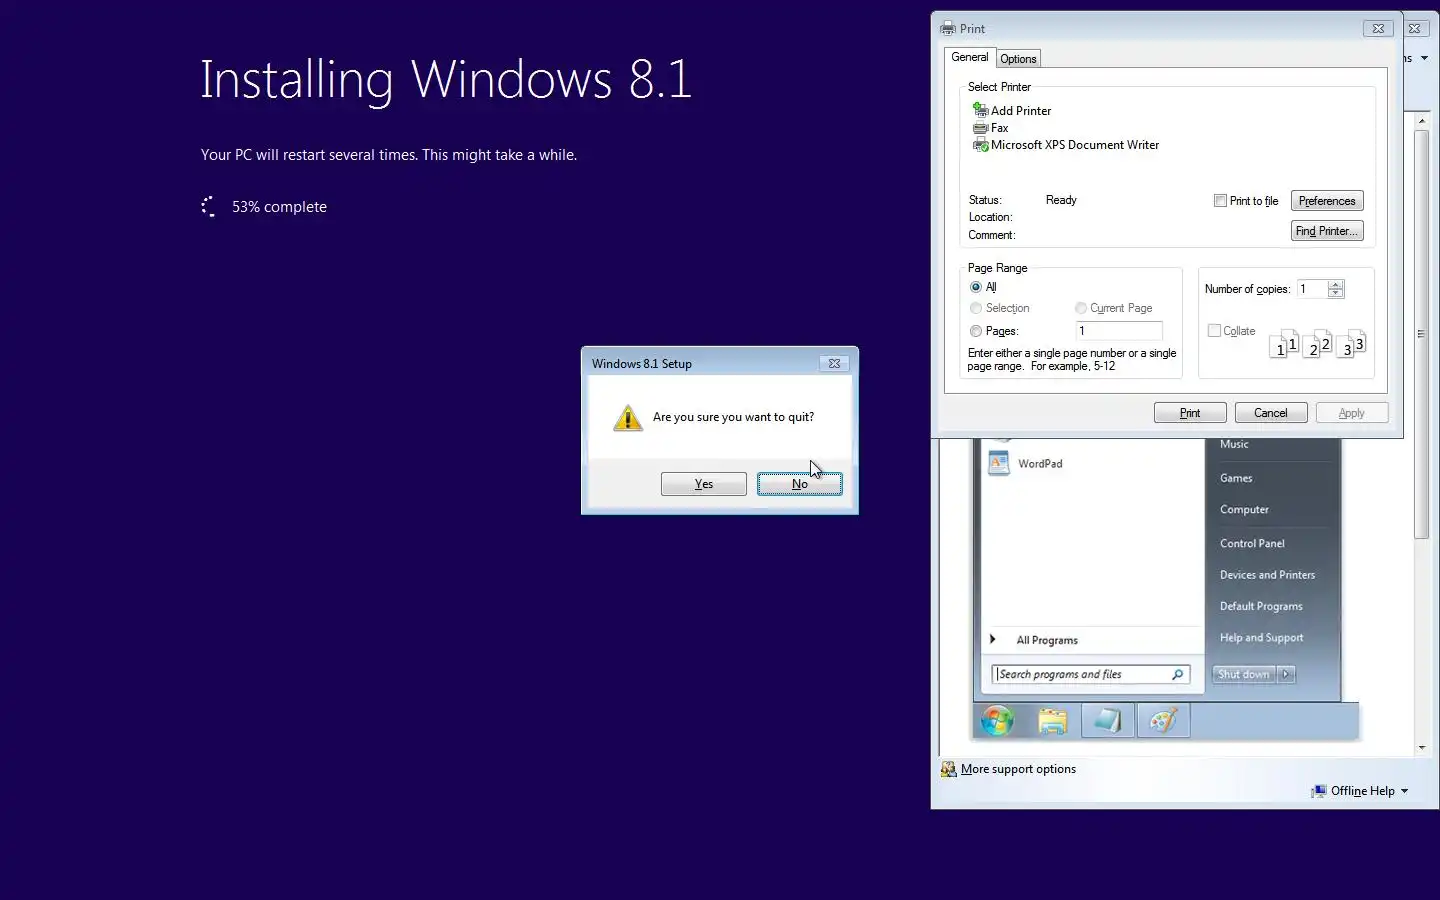Click the '53% complete' text
1440x900 pixels.
(279, 207)
